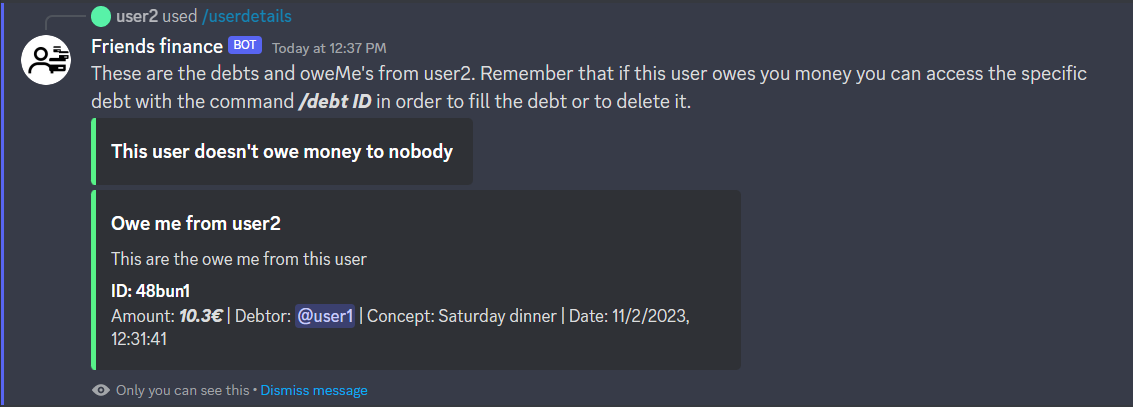Click the eye icon beside visibility note
The width and height of the screenshot is (1133, 407).
click(101, 390)
